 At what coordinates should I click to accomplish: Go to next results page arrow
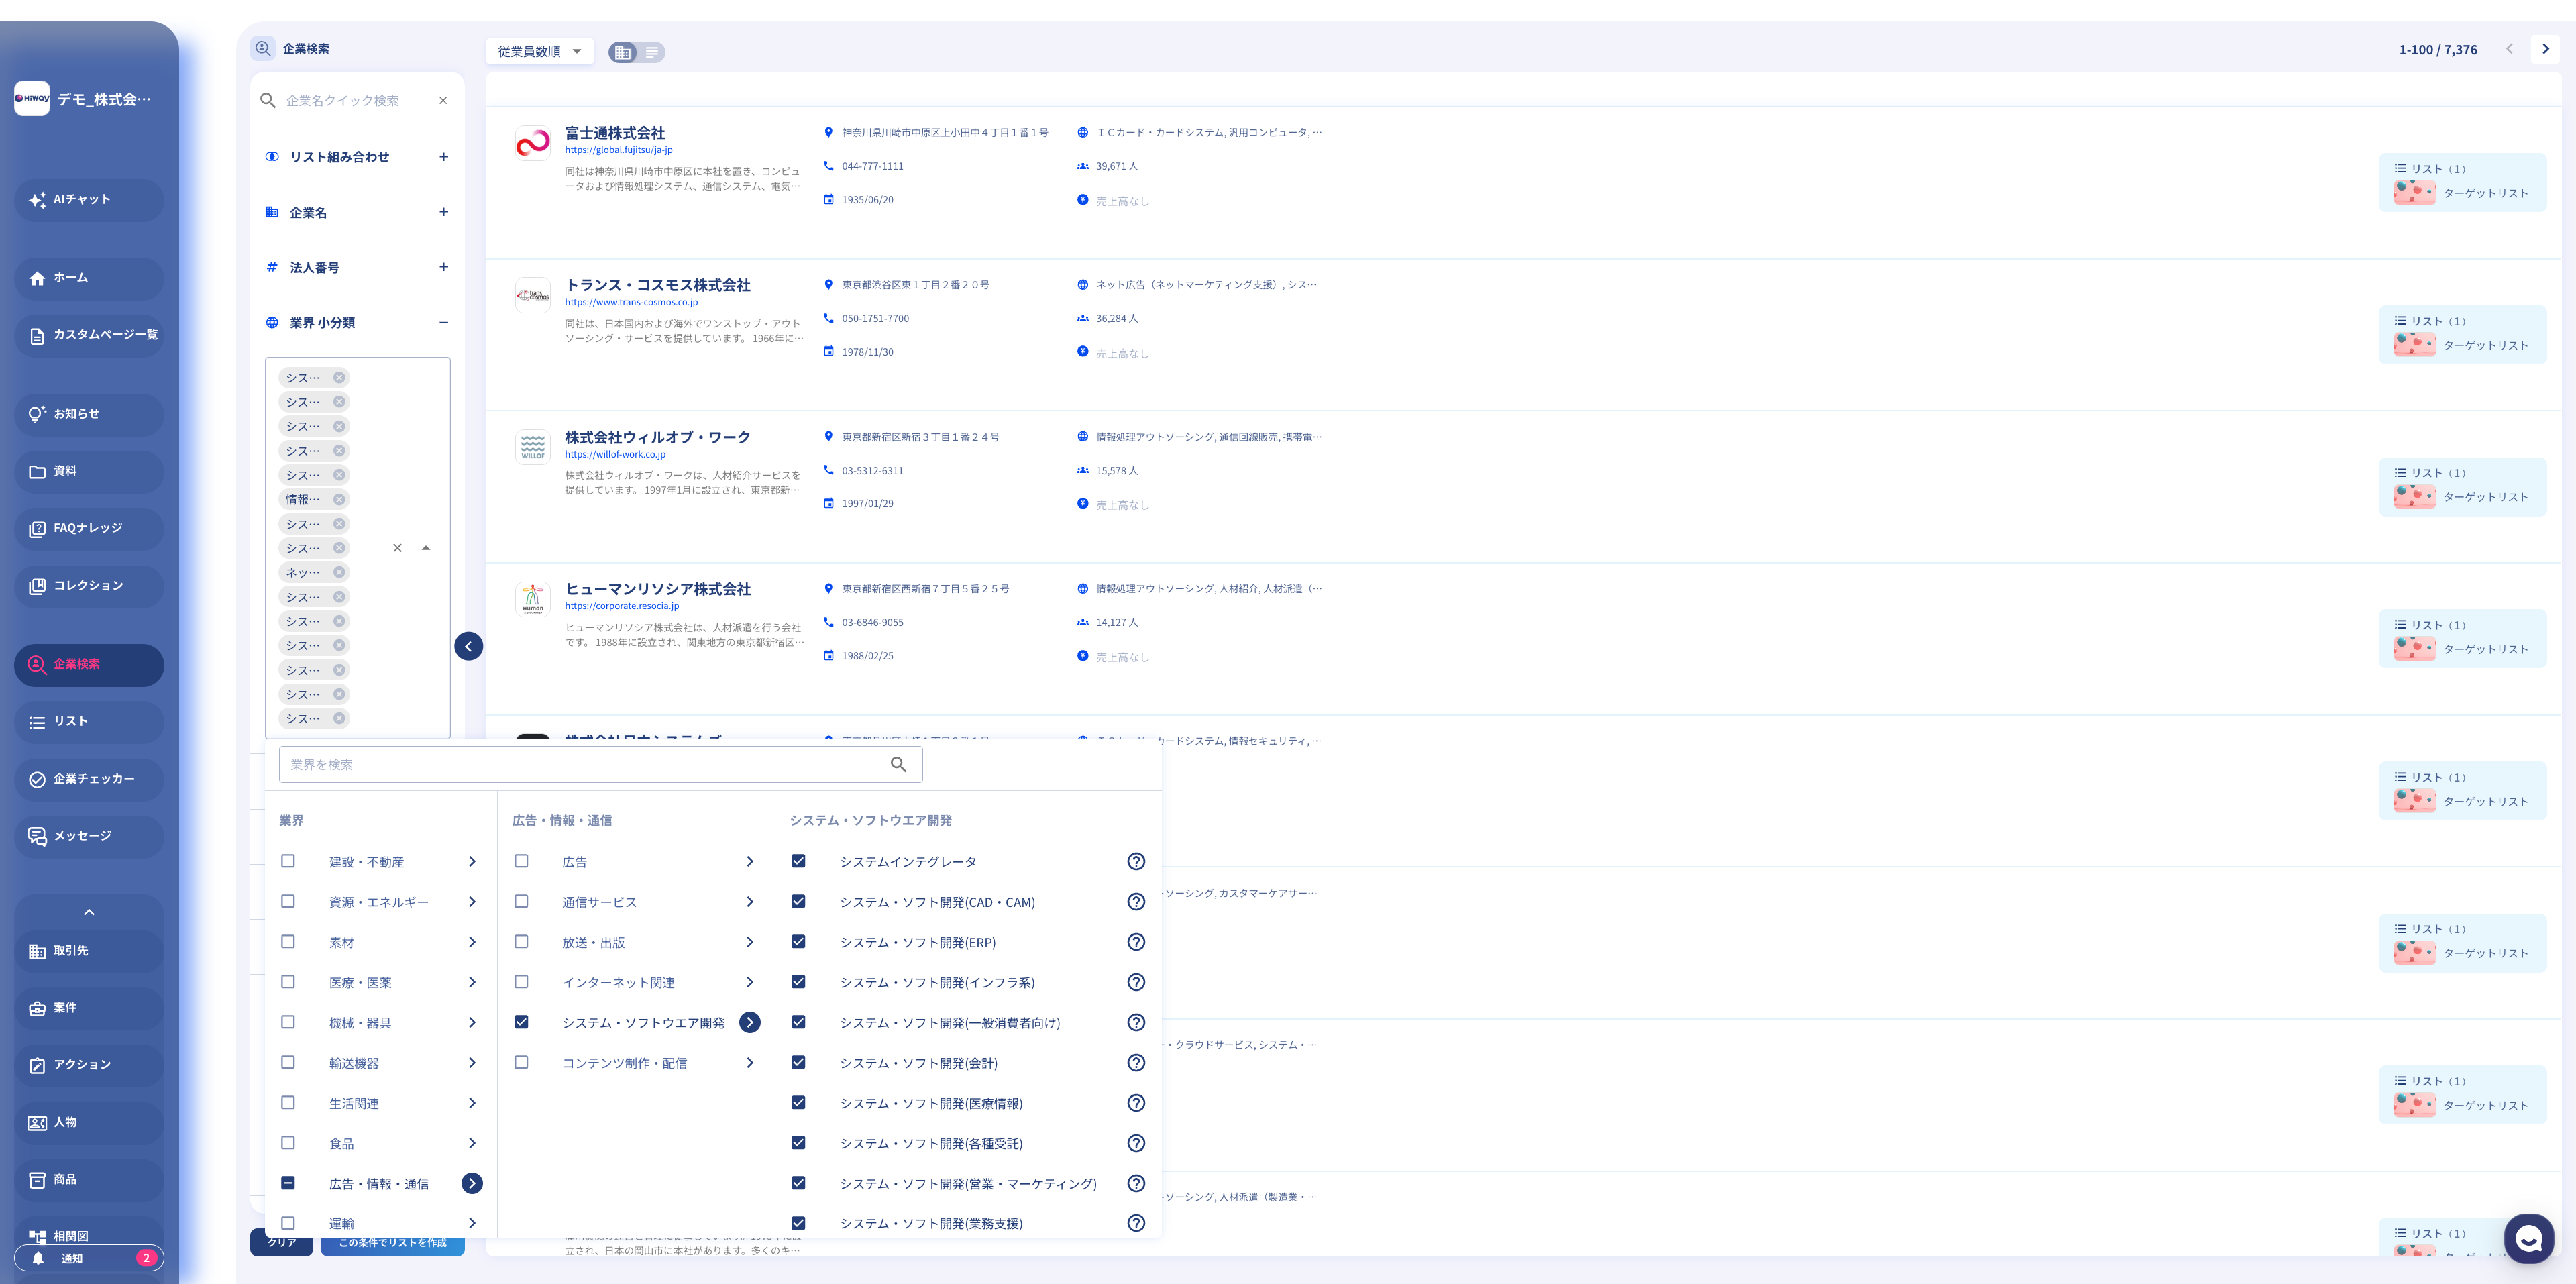click(x=2545, y=49)
